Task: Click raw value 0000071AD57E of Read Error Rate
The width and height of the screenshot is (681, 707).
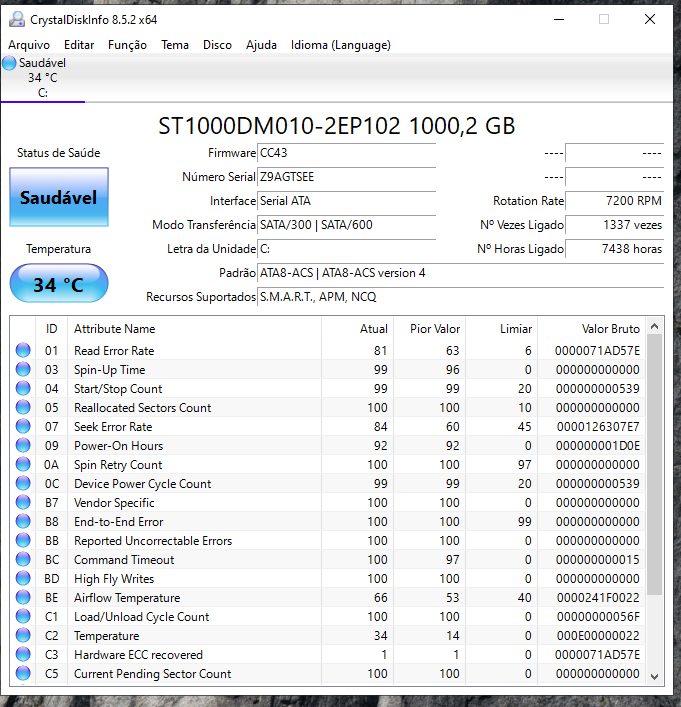Action: [x=597, y=351]
